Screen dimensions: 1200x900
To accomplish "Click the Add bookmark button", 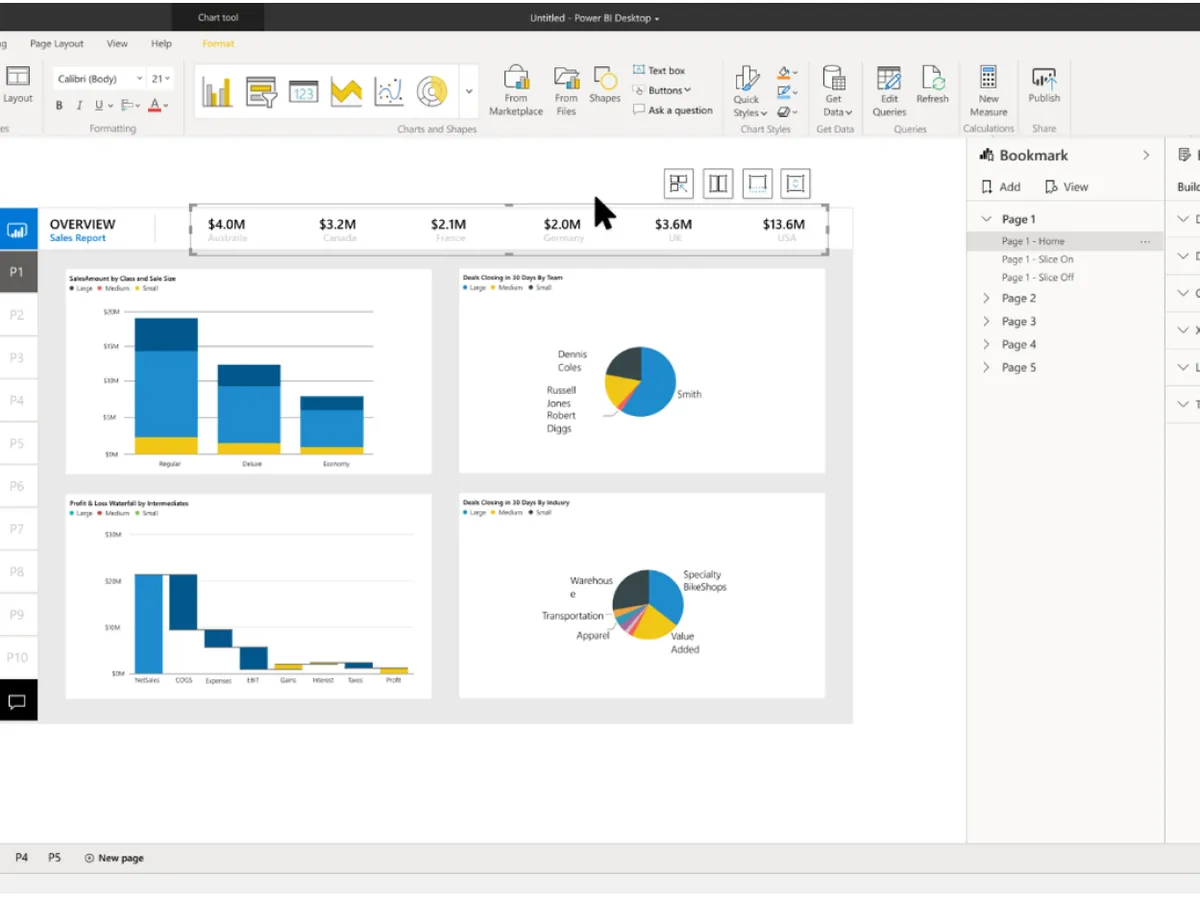I will click(x=1000, y=186).
